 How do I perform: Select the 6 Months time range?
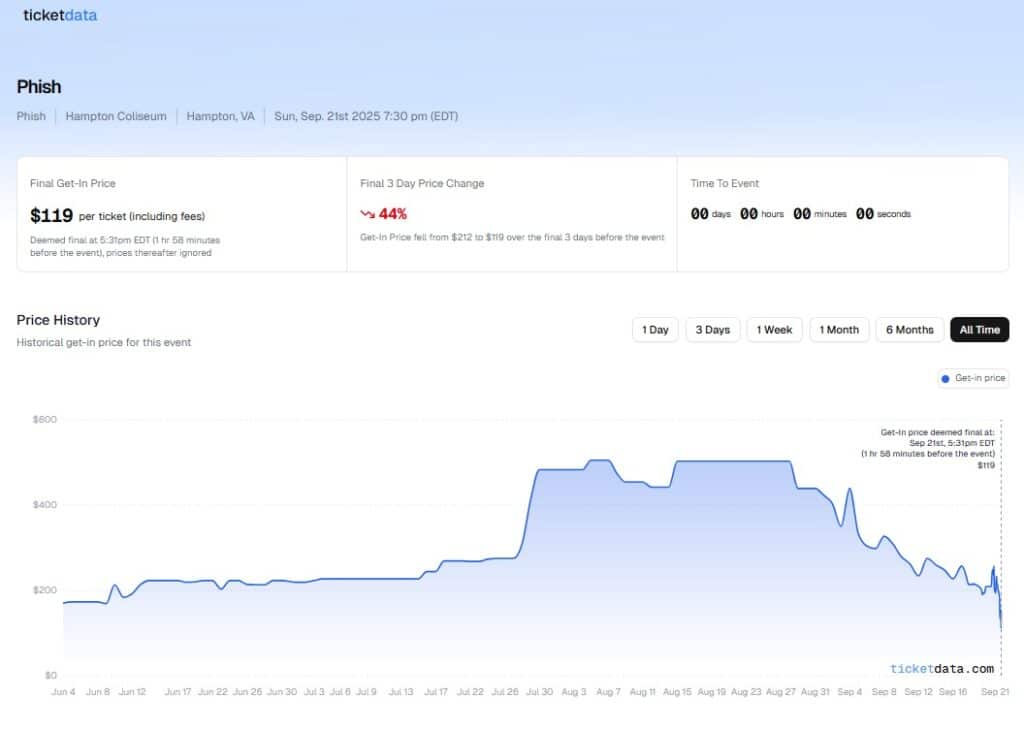coord(909,330)
